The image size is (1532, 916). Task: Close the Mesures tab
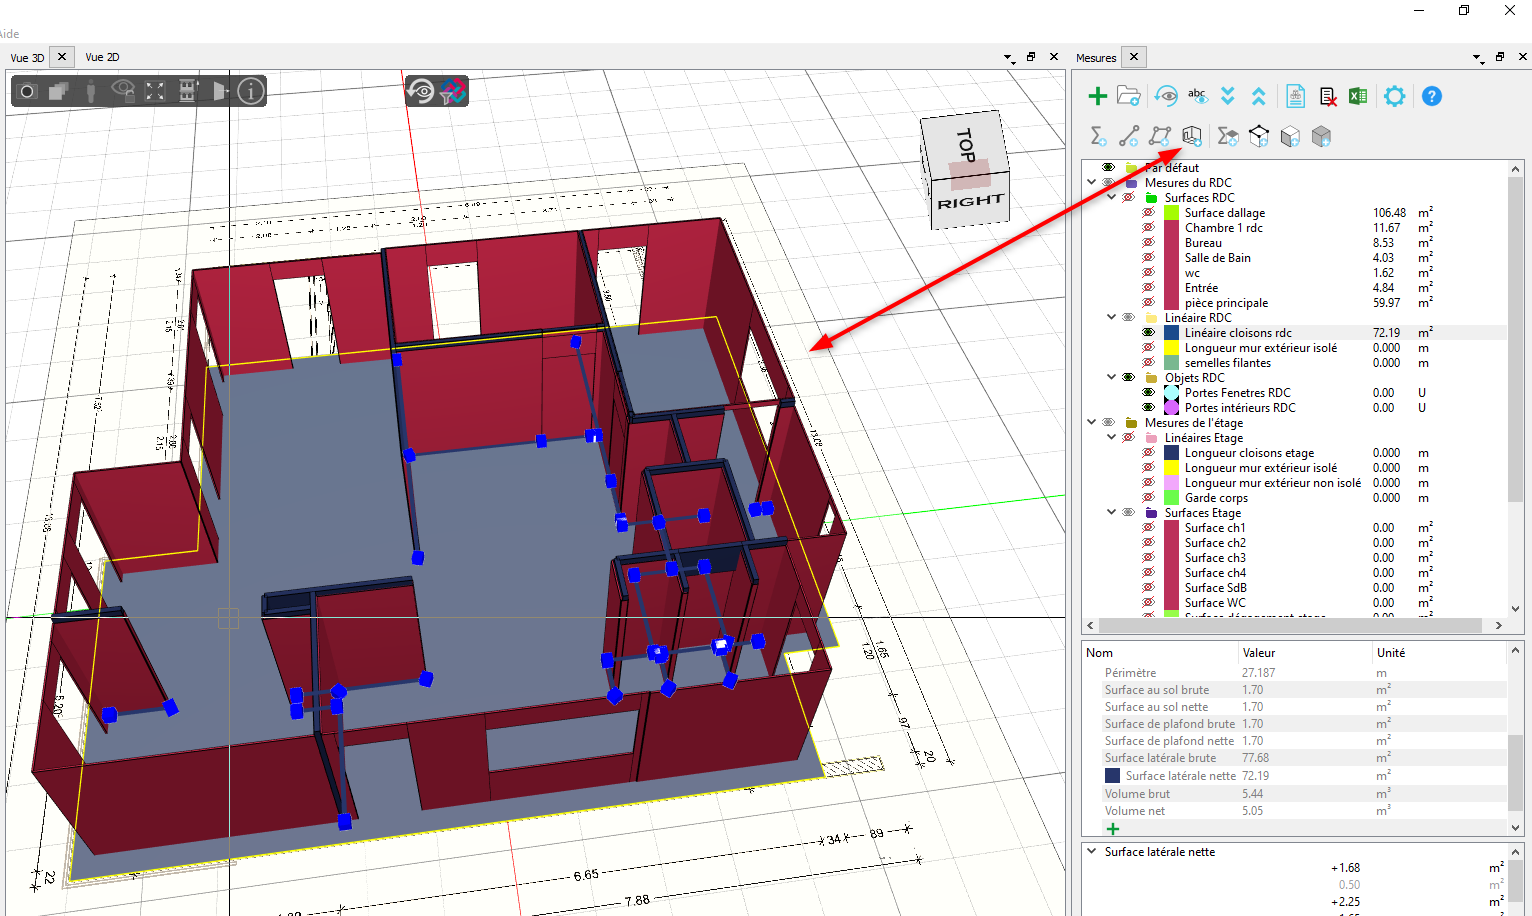coord(1134,57)
